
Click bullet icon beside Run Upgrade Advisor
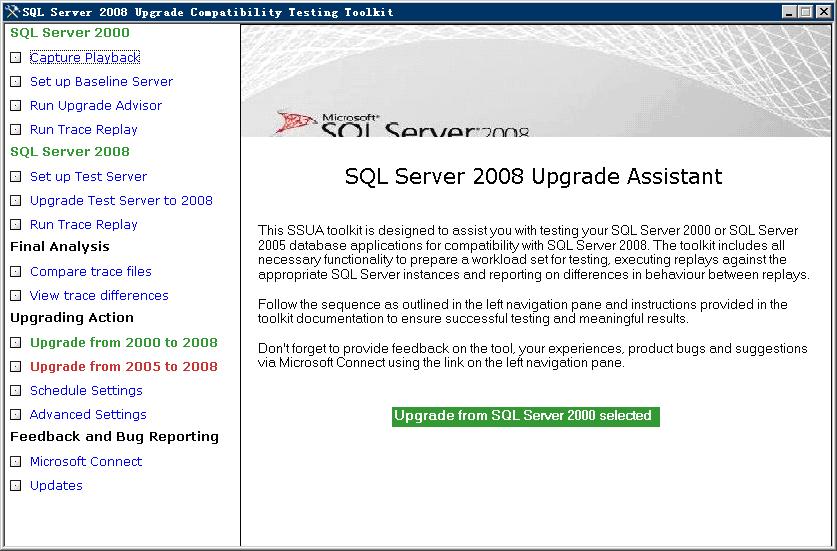pos(16,106)
